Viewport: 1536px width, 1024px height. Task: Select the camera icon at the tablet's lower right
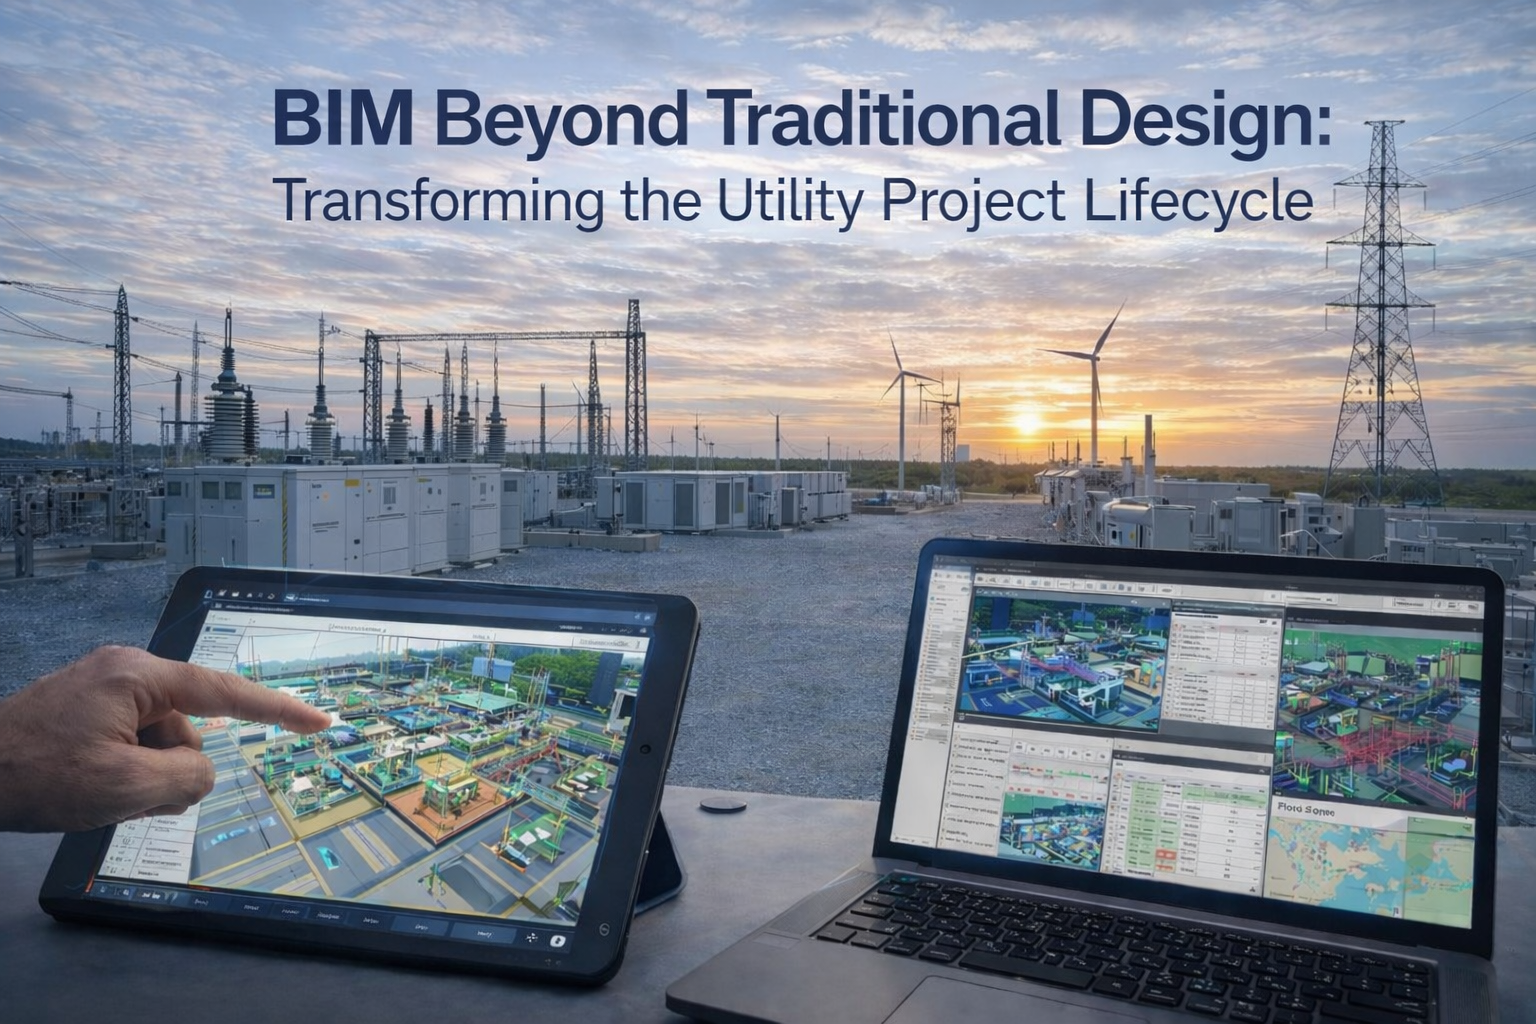click(557, 940)
